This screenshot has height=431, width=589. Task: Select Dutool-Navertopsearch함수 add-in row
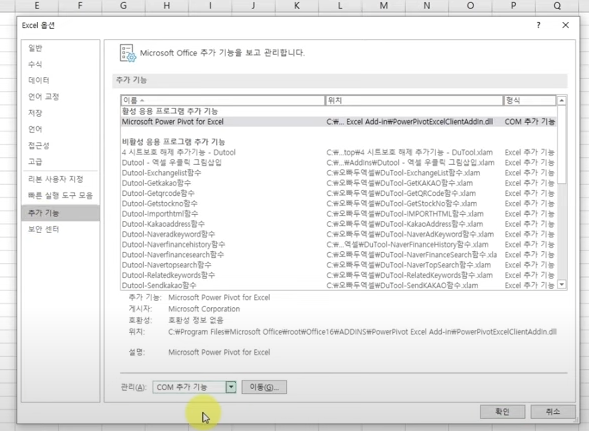(x=338, y=265)
